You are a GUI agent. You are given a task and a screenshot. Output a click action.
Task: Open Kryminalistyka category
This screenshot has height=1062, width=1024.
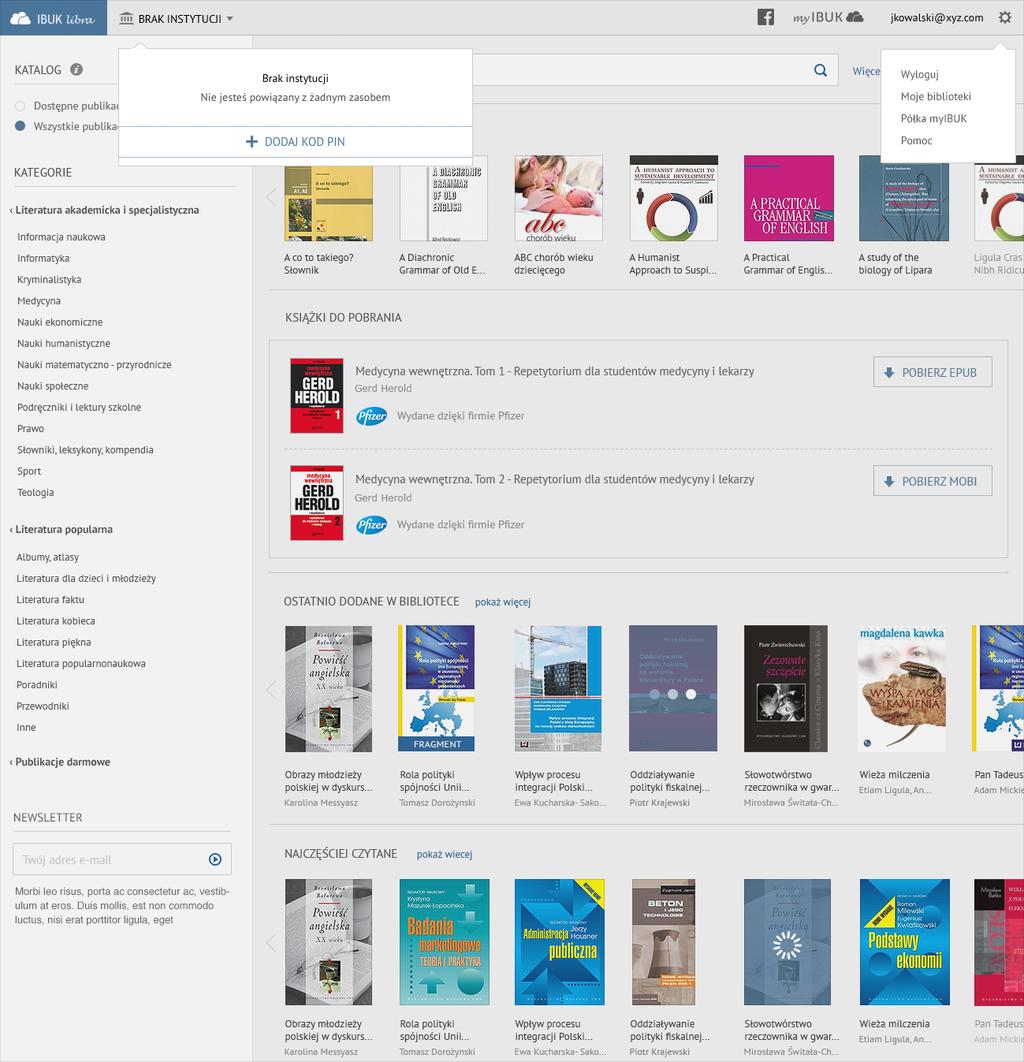49,280
